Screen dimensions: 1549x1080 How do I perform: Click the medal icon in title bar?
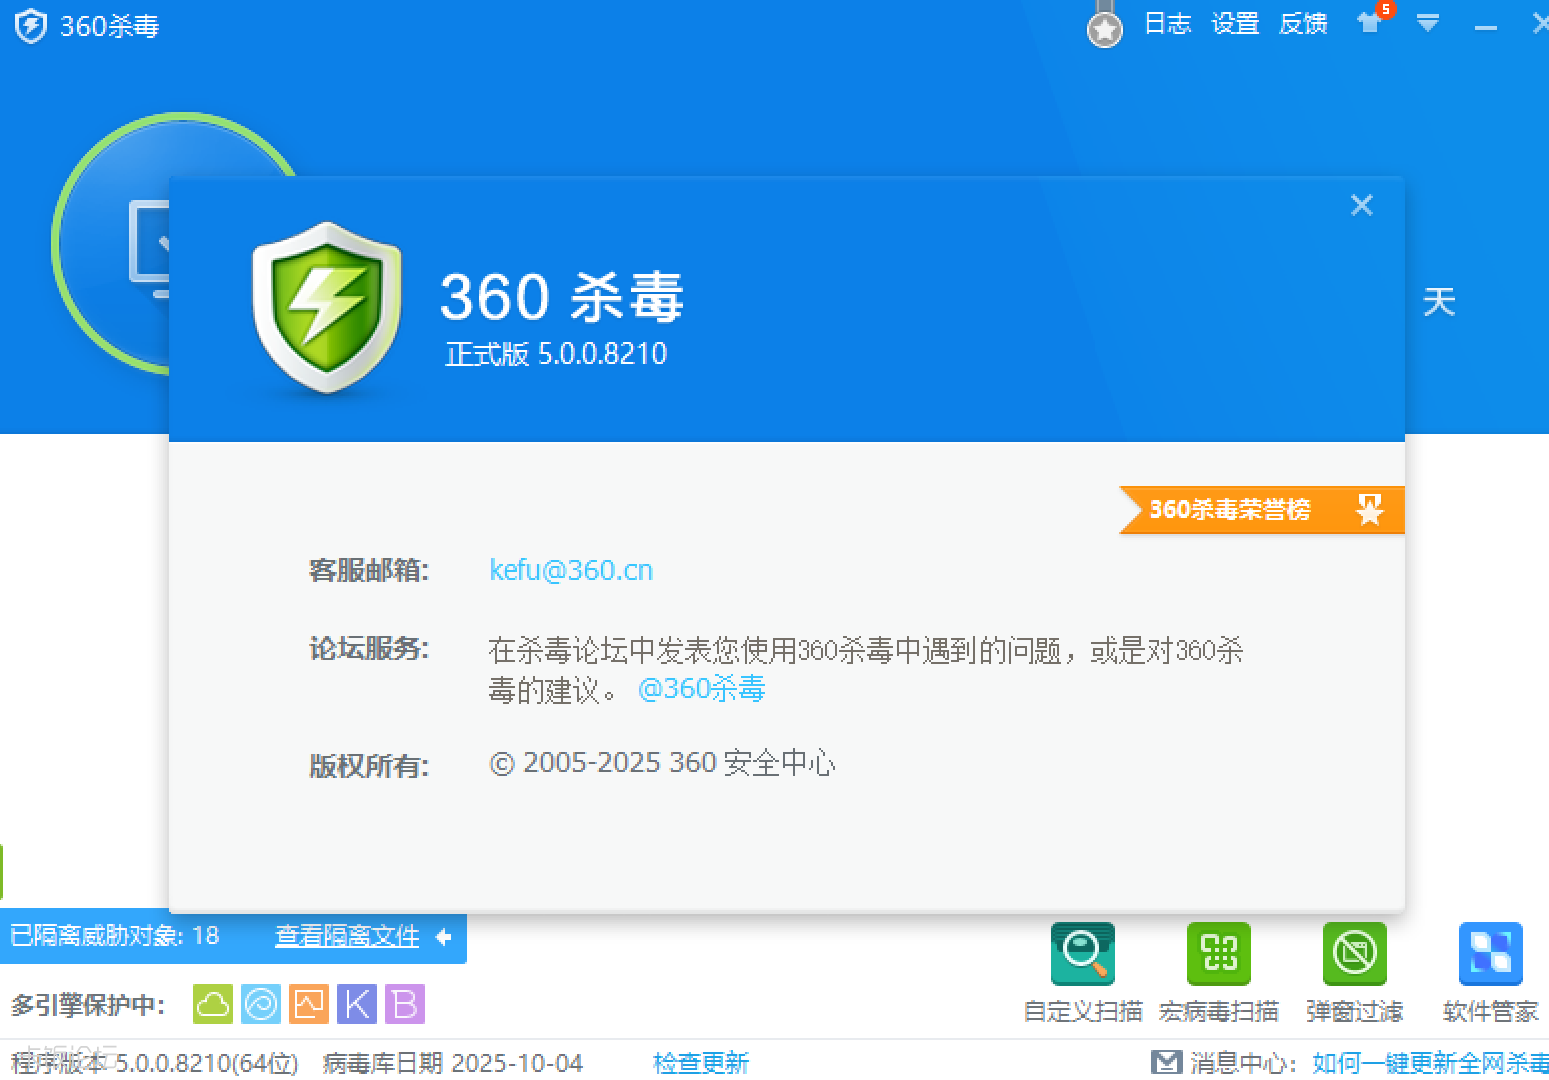click(1104, 28)
